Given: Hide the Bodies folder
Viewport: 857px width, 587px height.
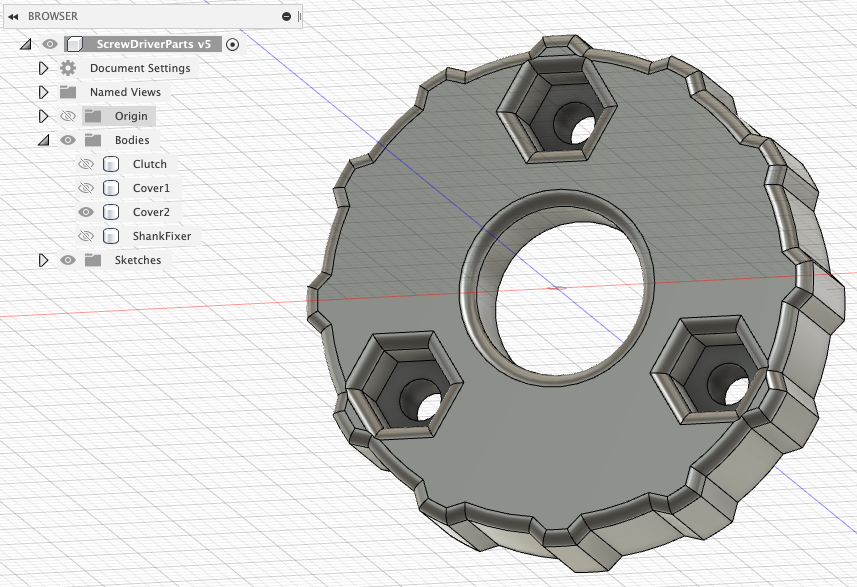Looking at the screenshot, I should click(68, 140).
